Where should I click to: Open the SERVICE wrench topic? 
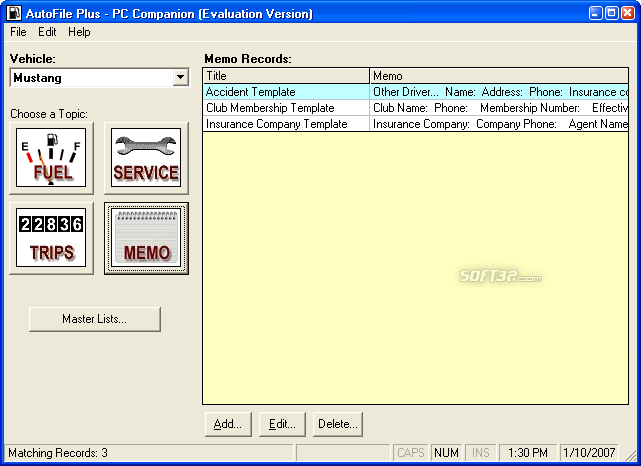pos(146,158)
